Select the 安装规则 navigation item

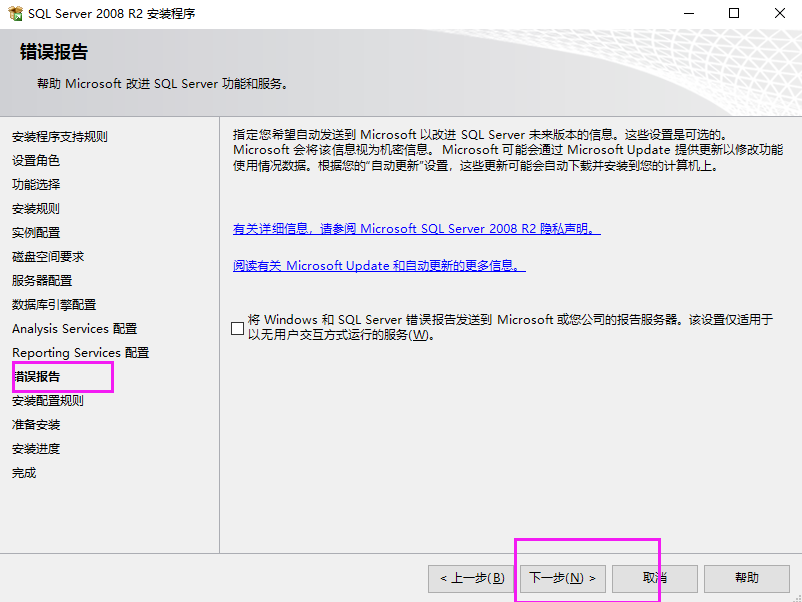[x=35, y=207]
